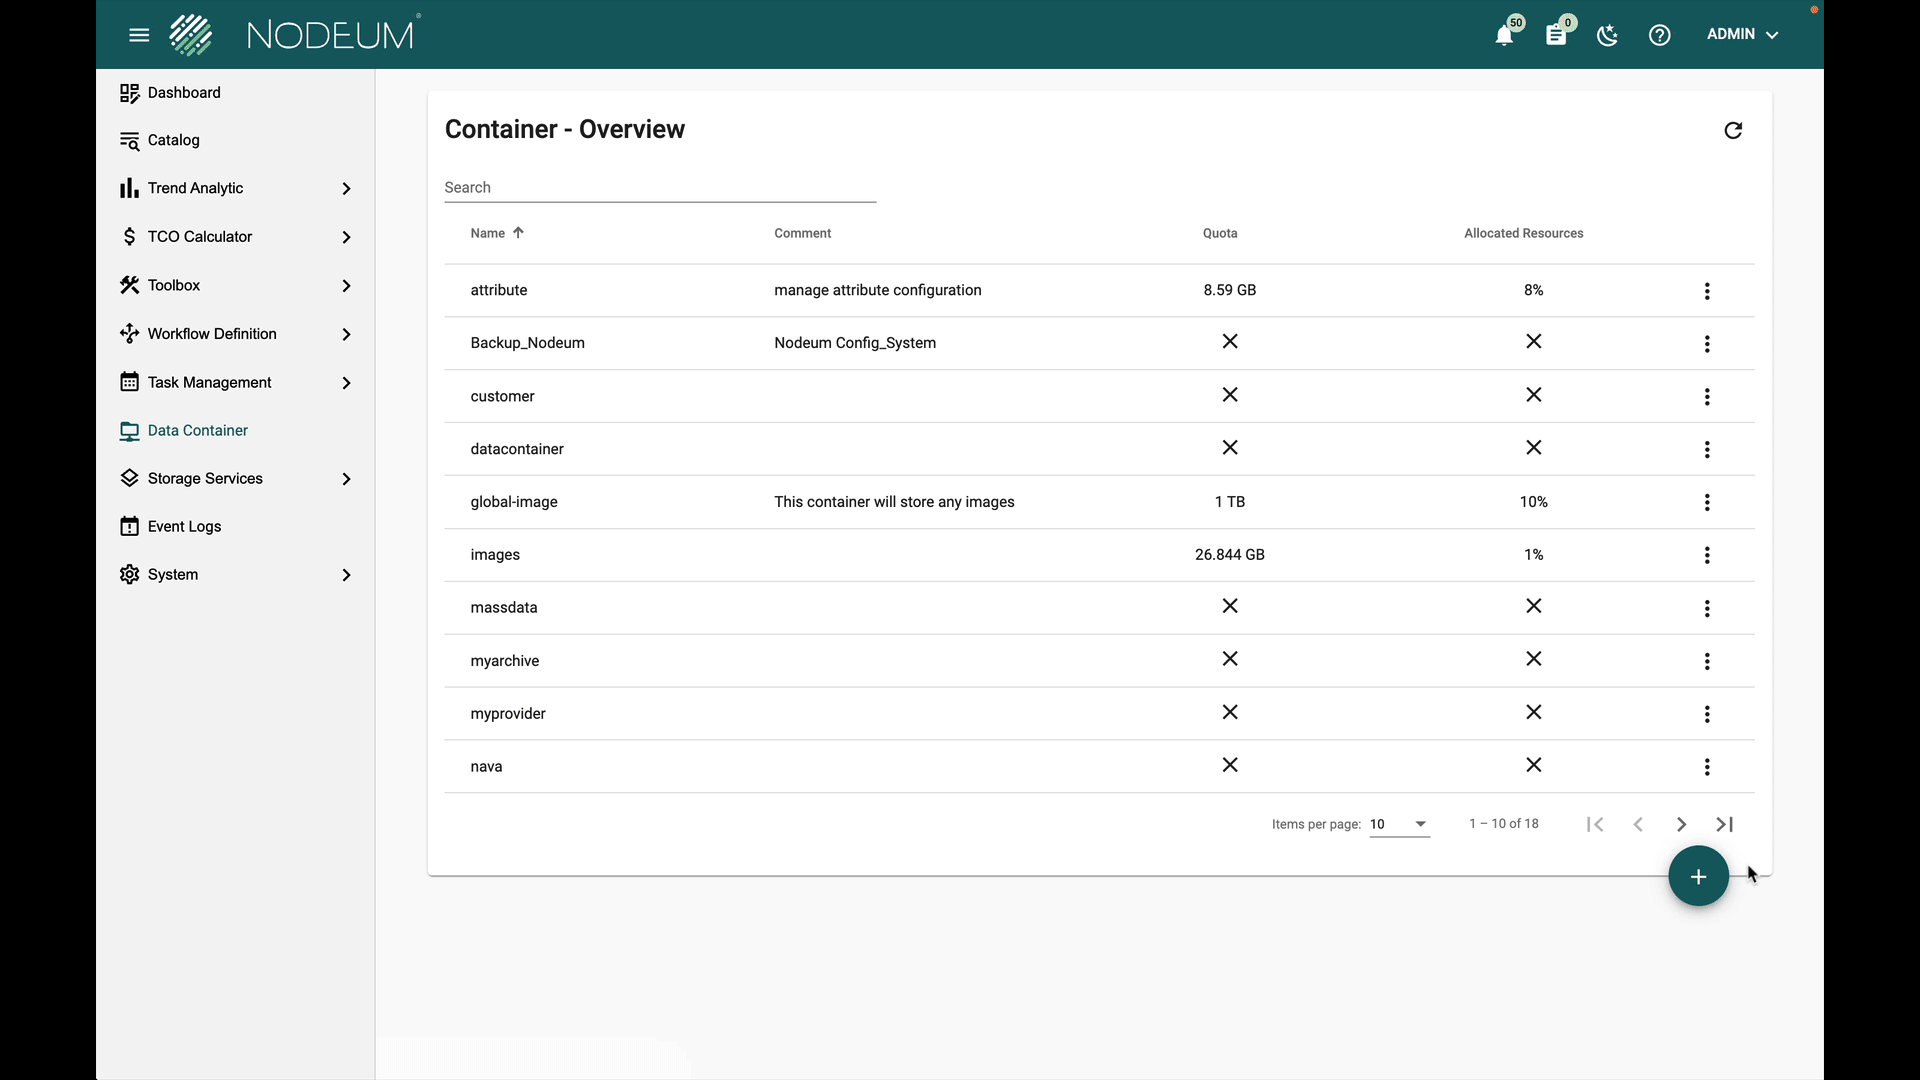Click the Quota column header

click(x=1220, y=233)
